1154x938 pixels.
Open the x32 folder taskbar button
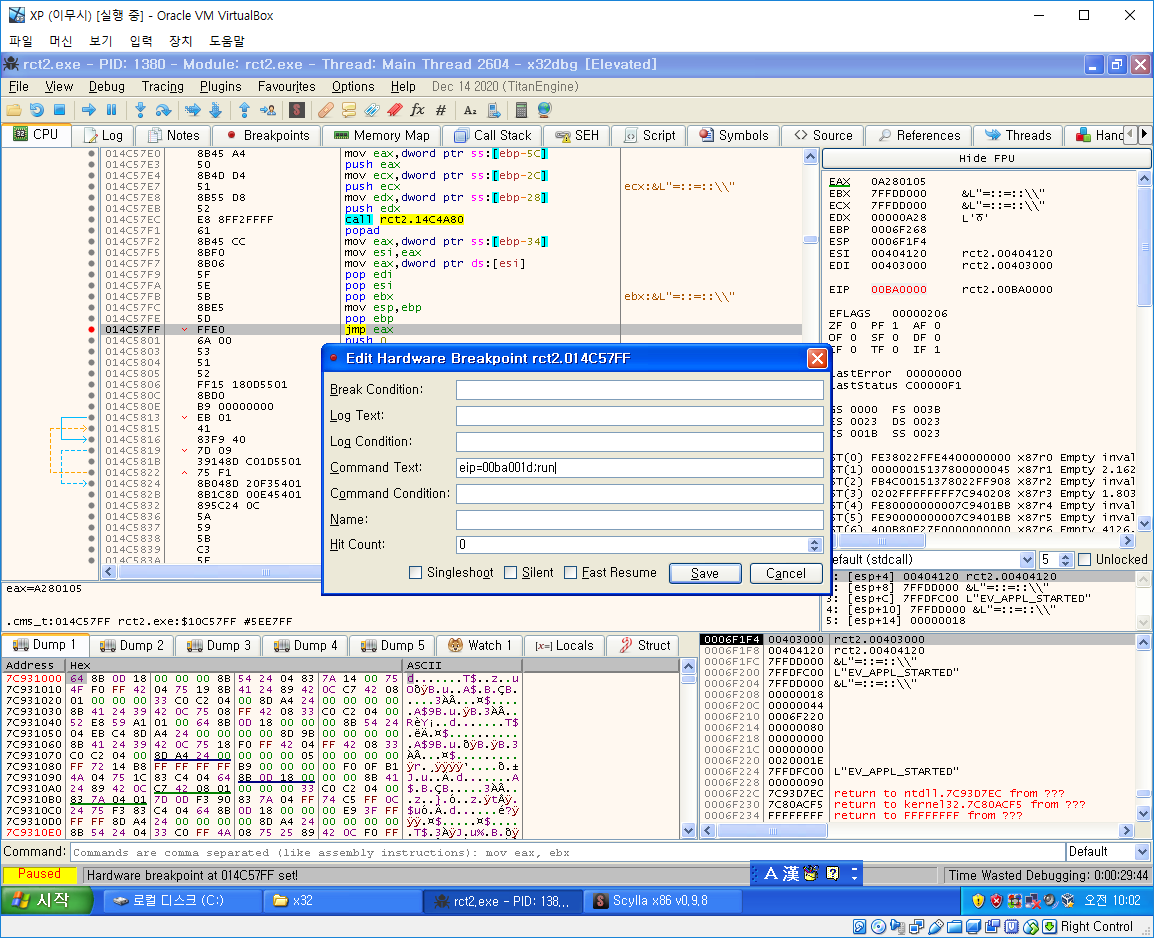point(341,900)
